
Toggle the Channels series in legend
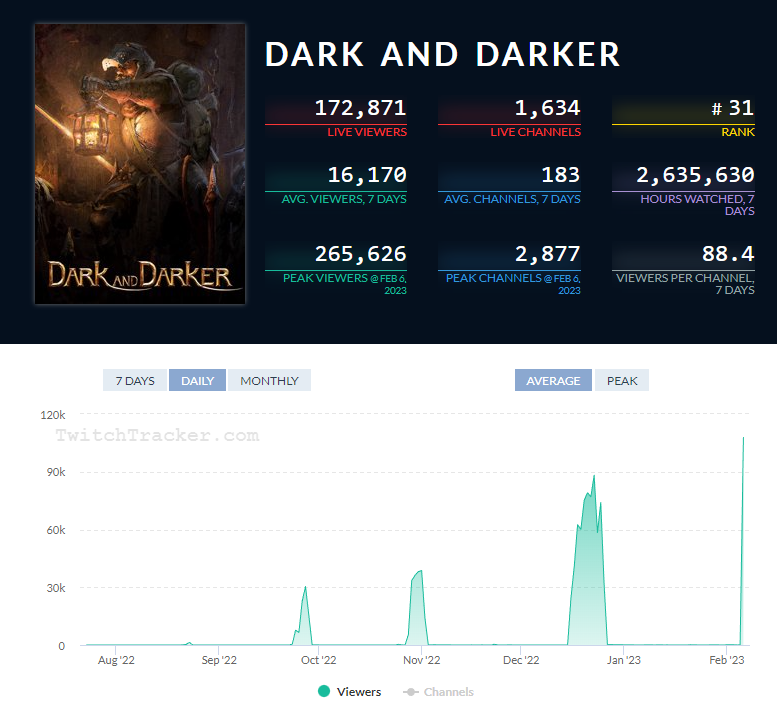pos(439,691)
